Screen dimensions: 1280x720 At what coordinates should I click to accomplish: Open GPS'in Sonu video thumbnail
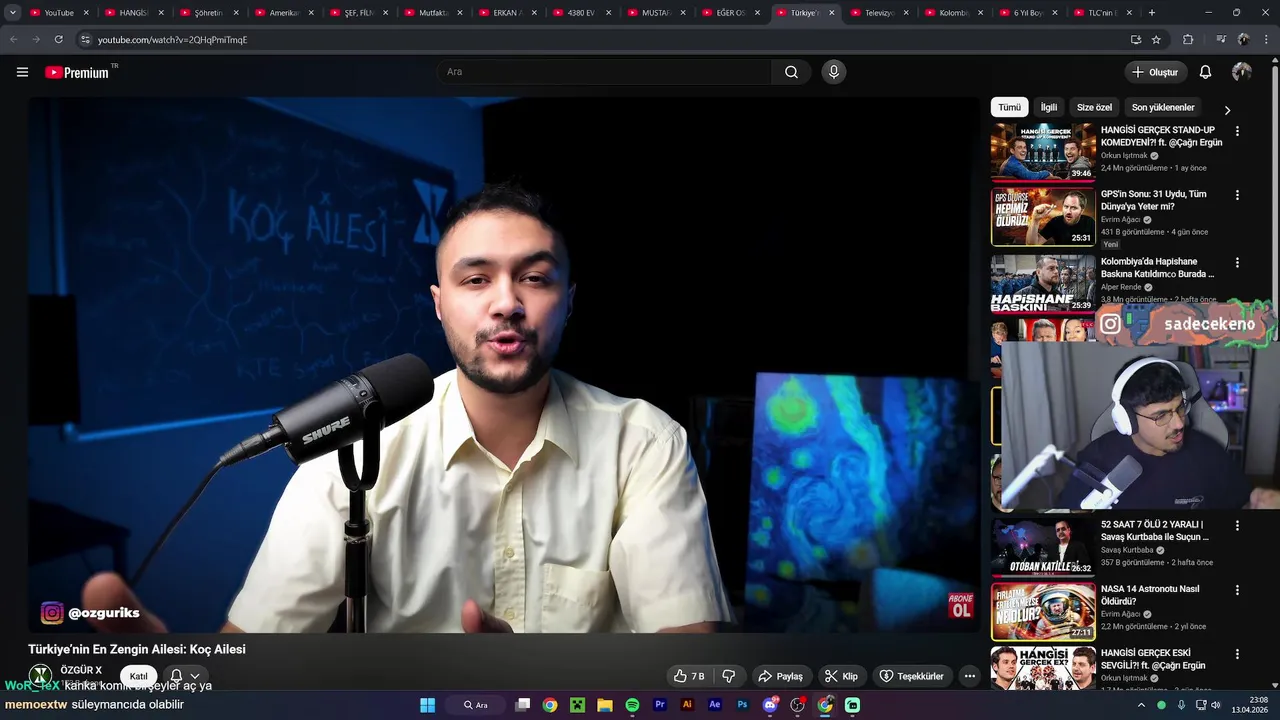1043,217
